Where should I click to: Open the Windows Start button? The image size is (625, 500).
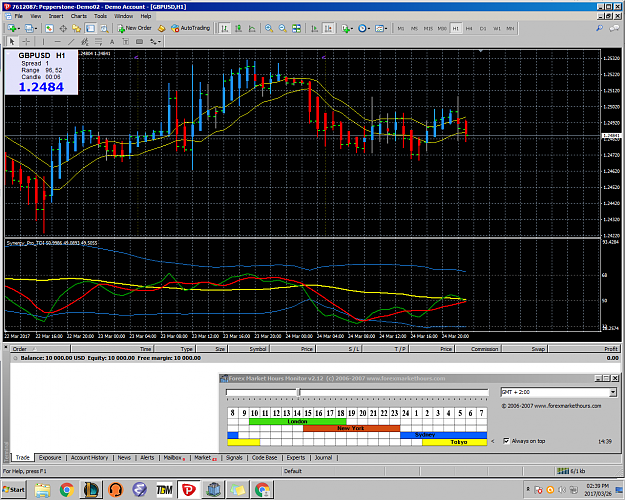pyautogui.click(x=14, y=489)
